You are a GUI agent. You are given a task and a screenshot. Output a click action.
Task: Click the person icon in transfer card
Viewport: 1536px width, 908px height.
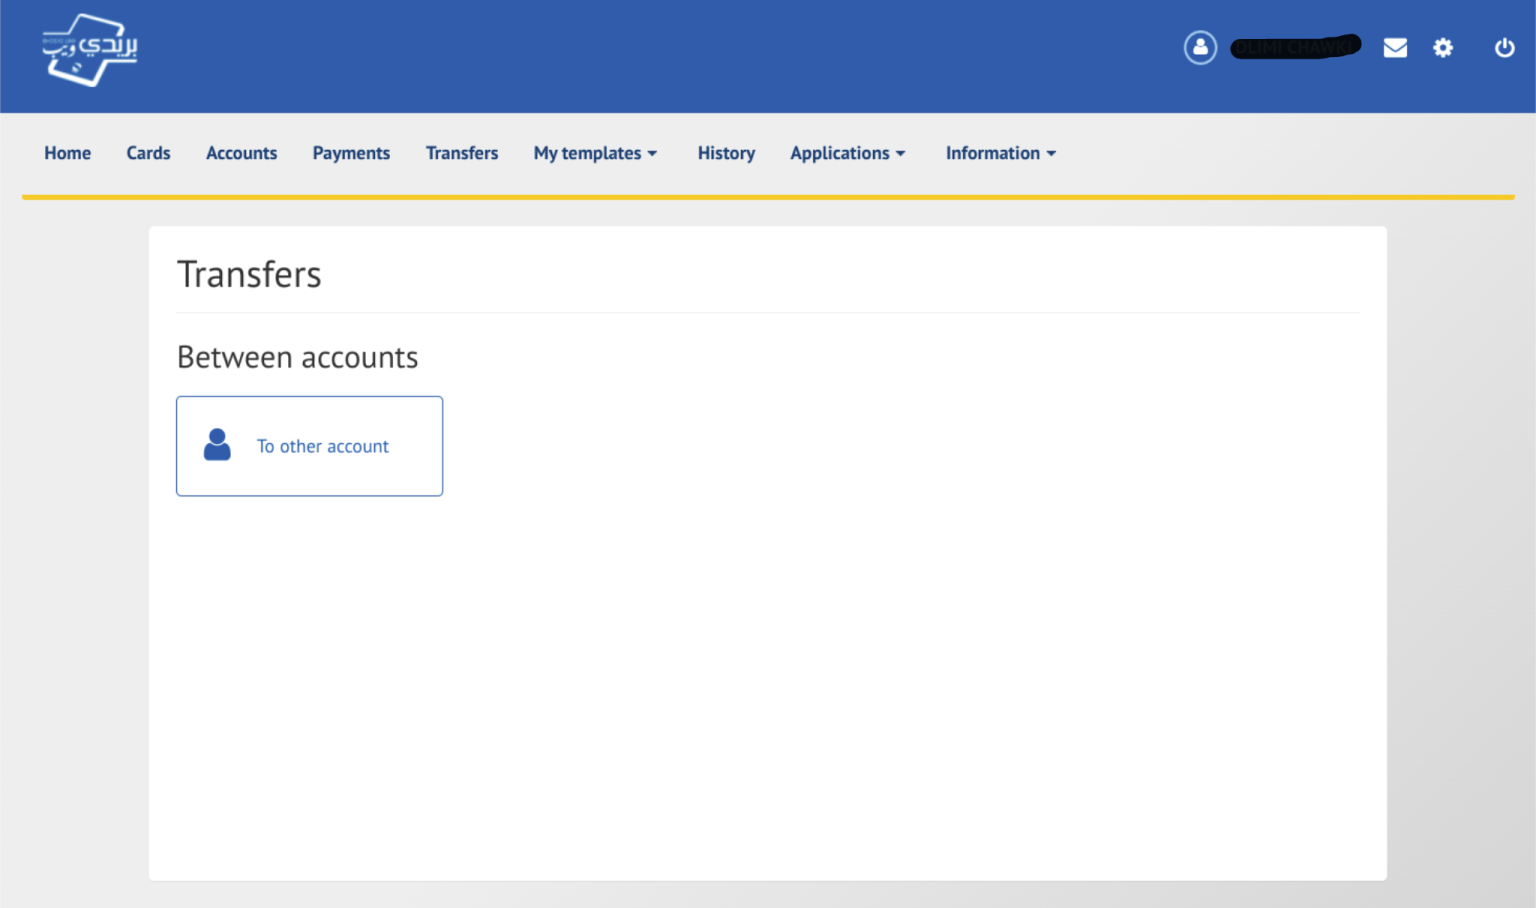pyautogui.click(x=217, y=445)
